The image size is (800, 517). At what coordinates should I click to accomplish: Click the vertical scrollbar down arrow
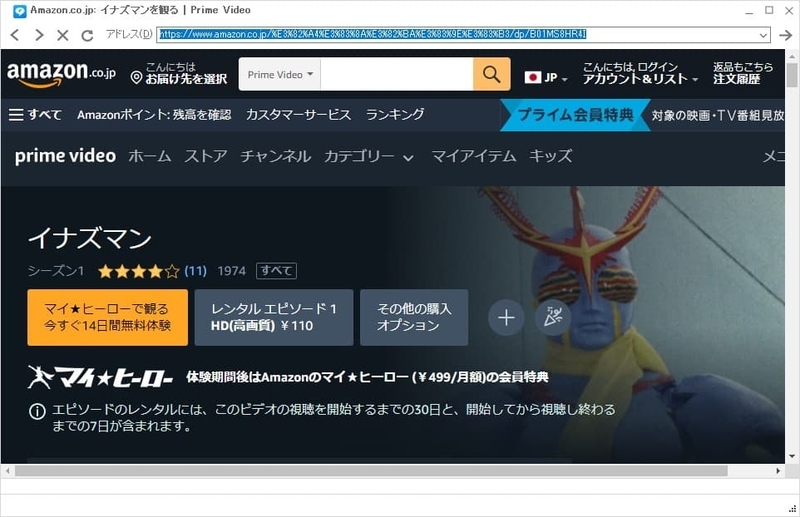pos(792,456)
